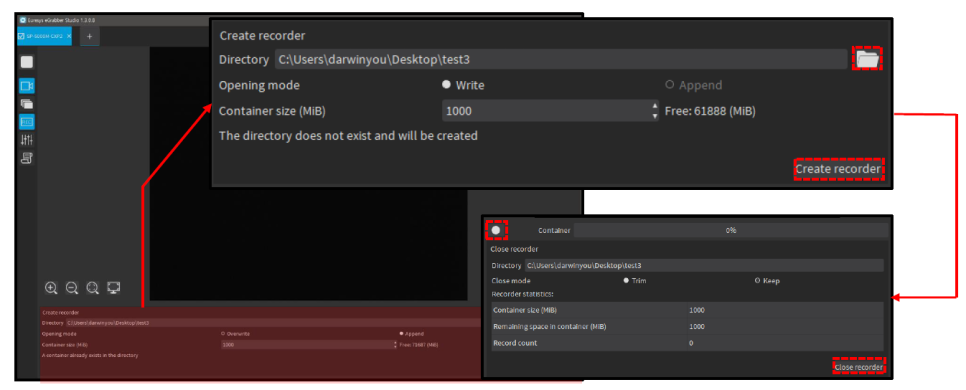Click the monitor fit-to-screen icon
Screen dimensions: 966x390
click(113, 288)
